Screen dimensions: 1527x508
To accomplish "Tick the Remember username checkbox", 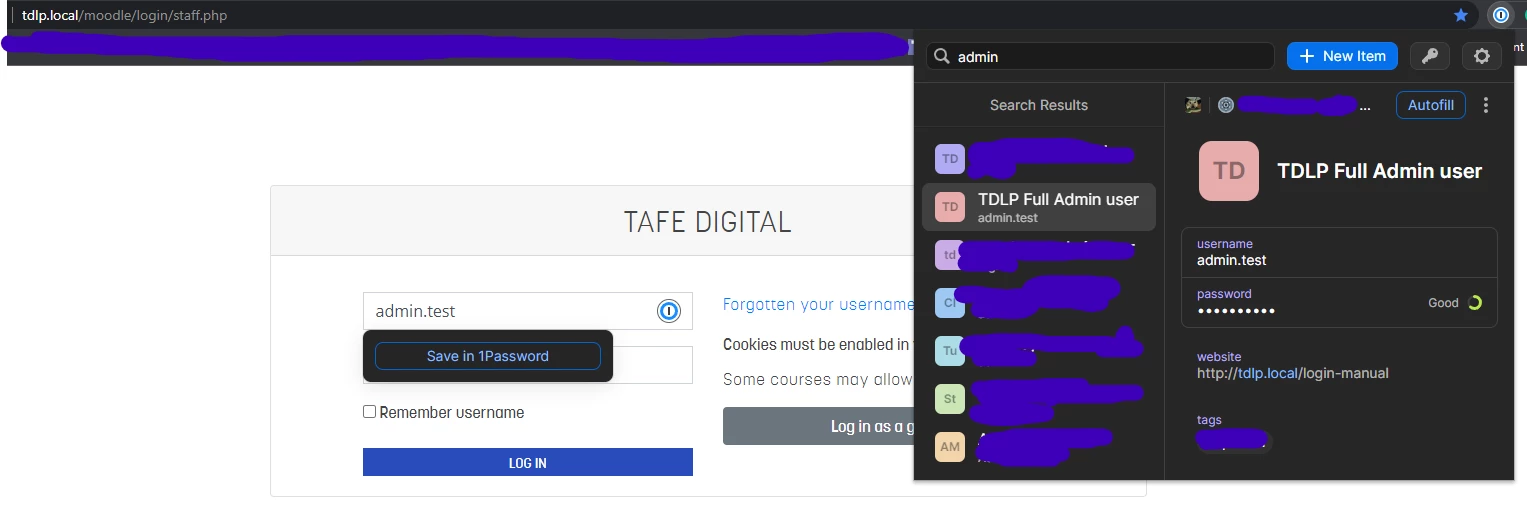I will click(369, 412).
